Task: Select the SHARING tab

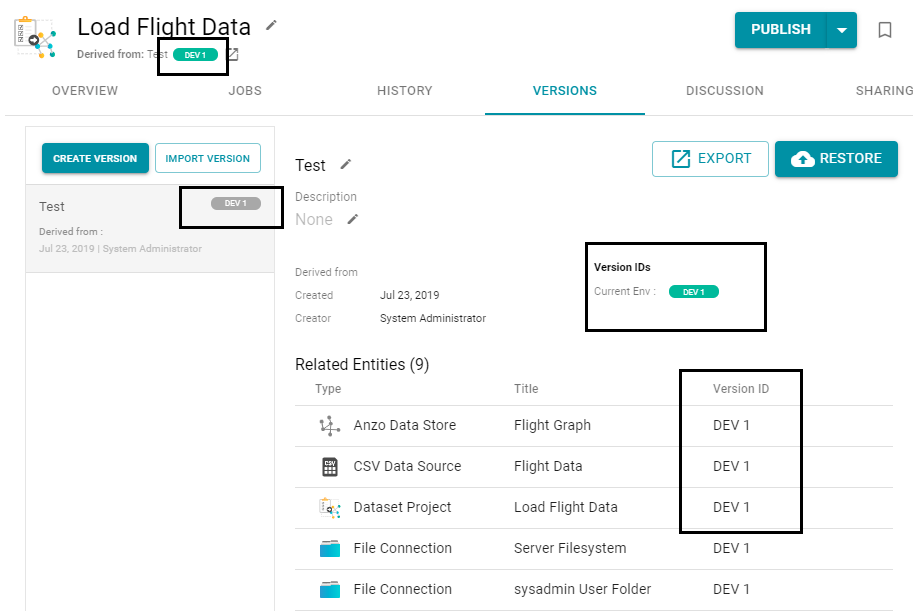Action: point(884,91)
